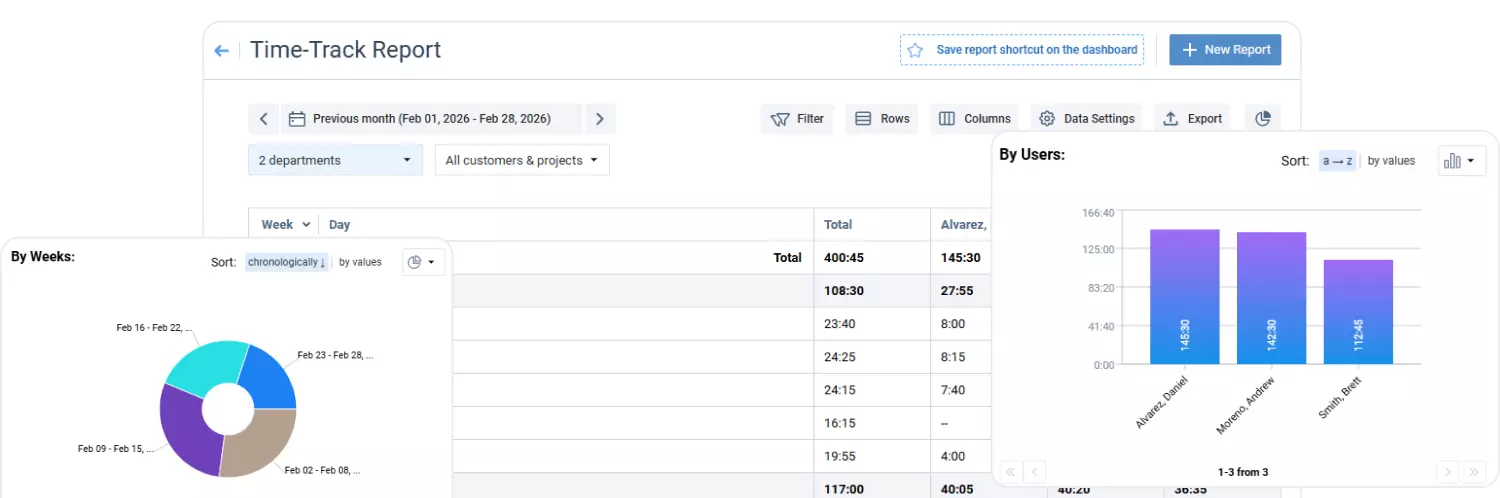1500x498 pixels.
Task: Click the star Save report shortcut button
Action: coord(1022,50)
